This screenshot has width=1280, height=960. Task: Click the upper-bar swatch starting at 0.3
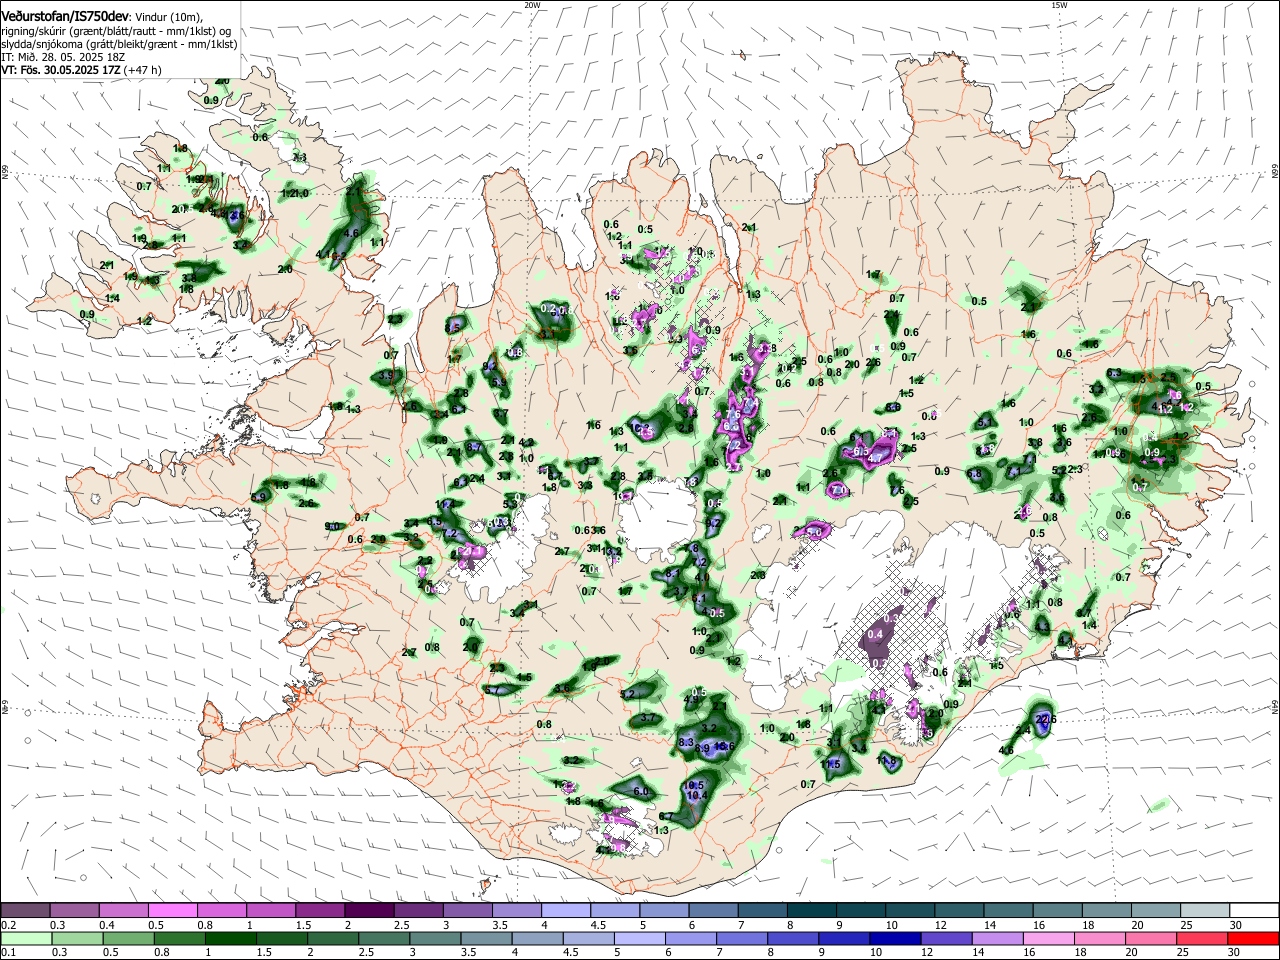click(74, 911)
